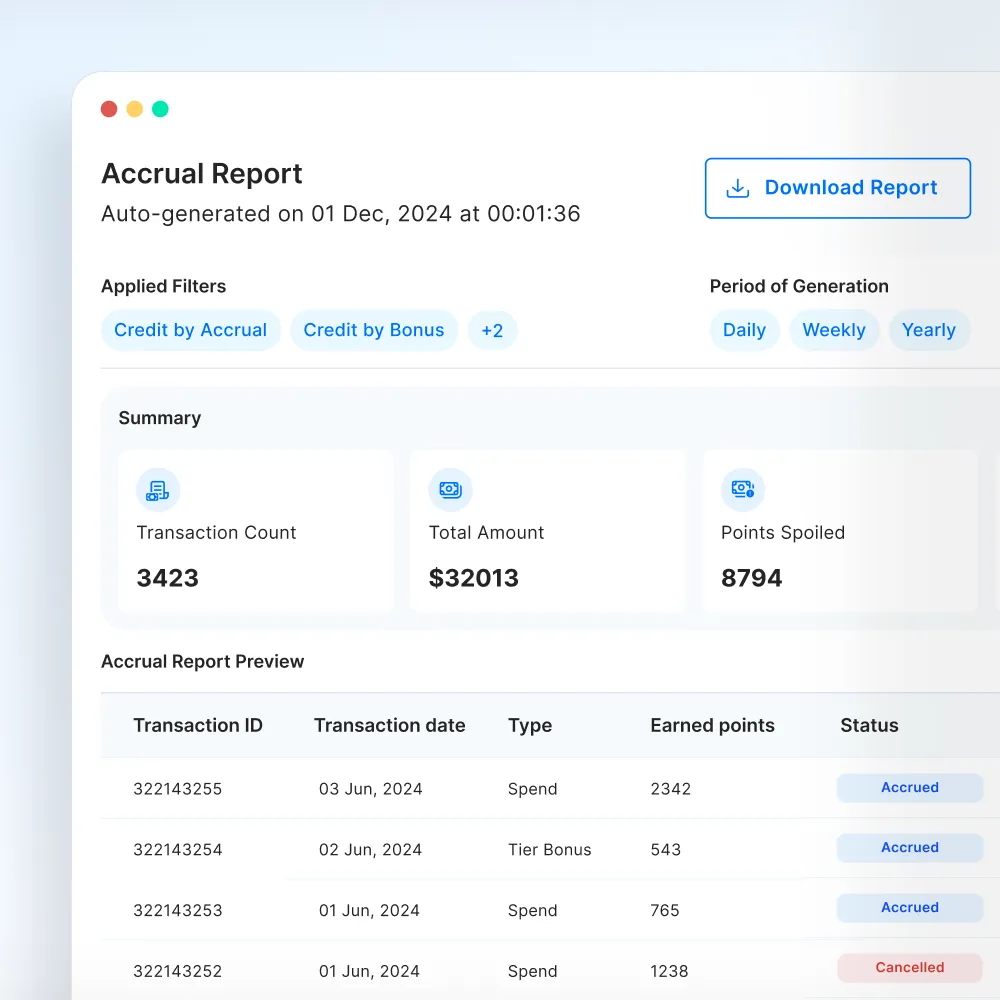This screenshot has width=1000, height=1000.
Task: Click the Points Spoiled coin icon
Action: tap(741, 490)
